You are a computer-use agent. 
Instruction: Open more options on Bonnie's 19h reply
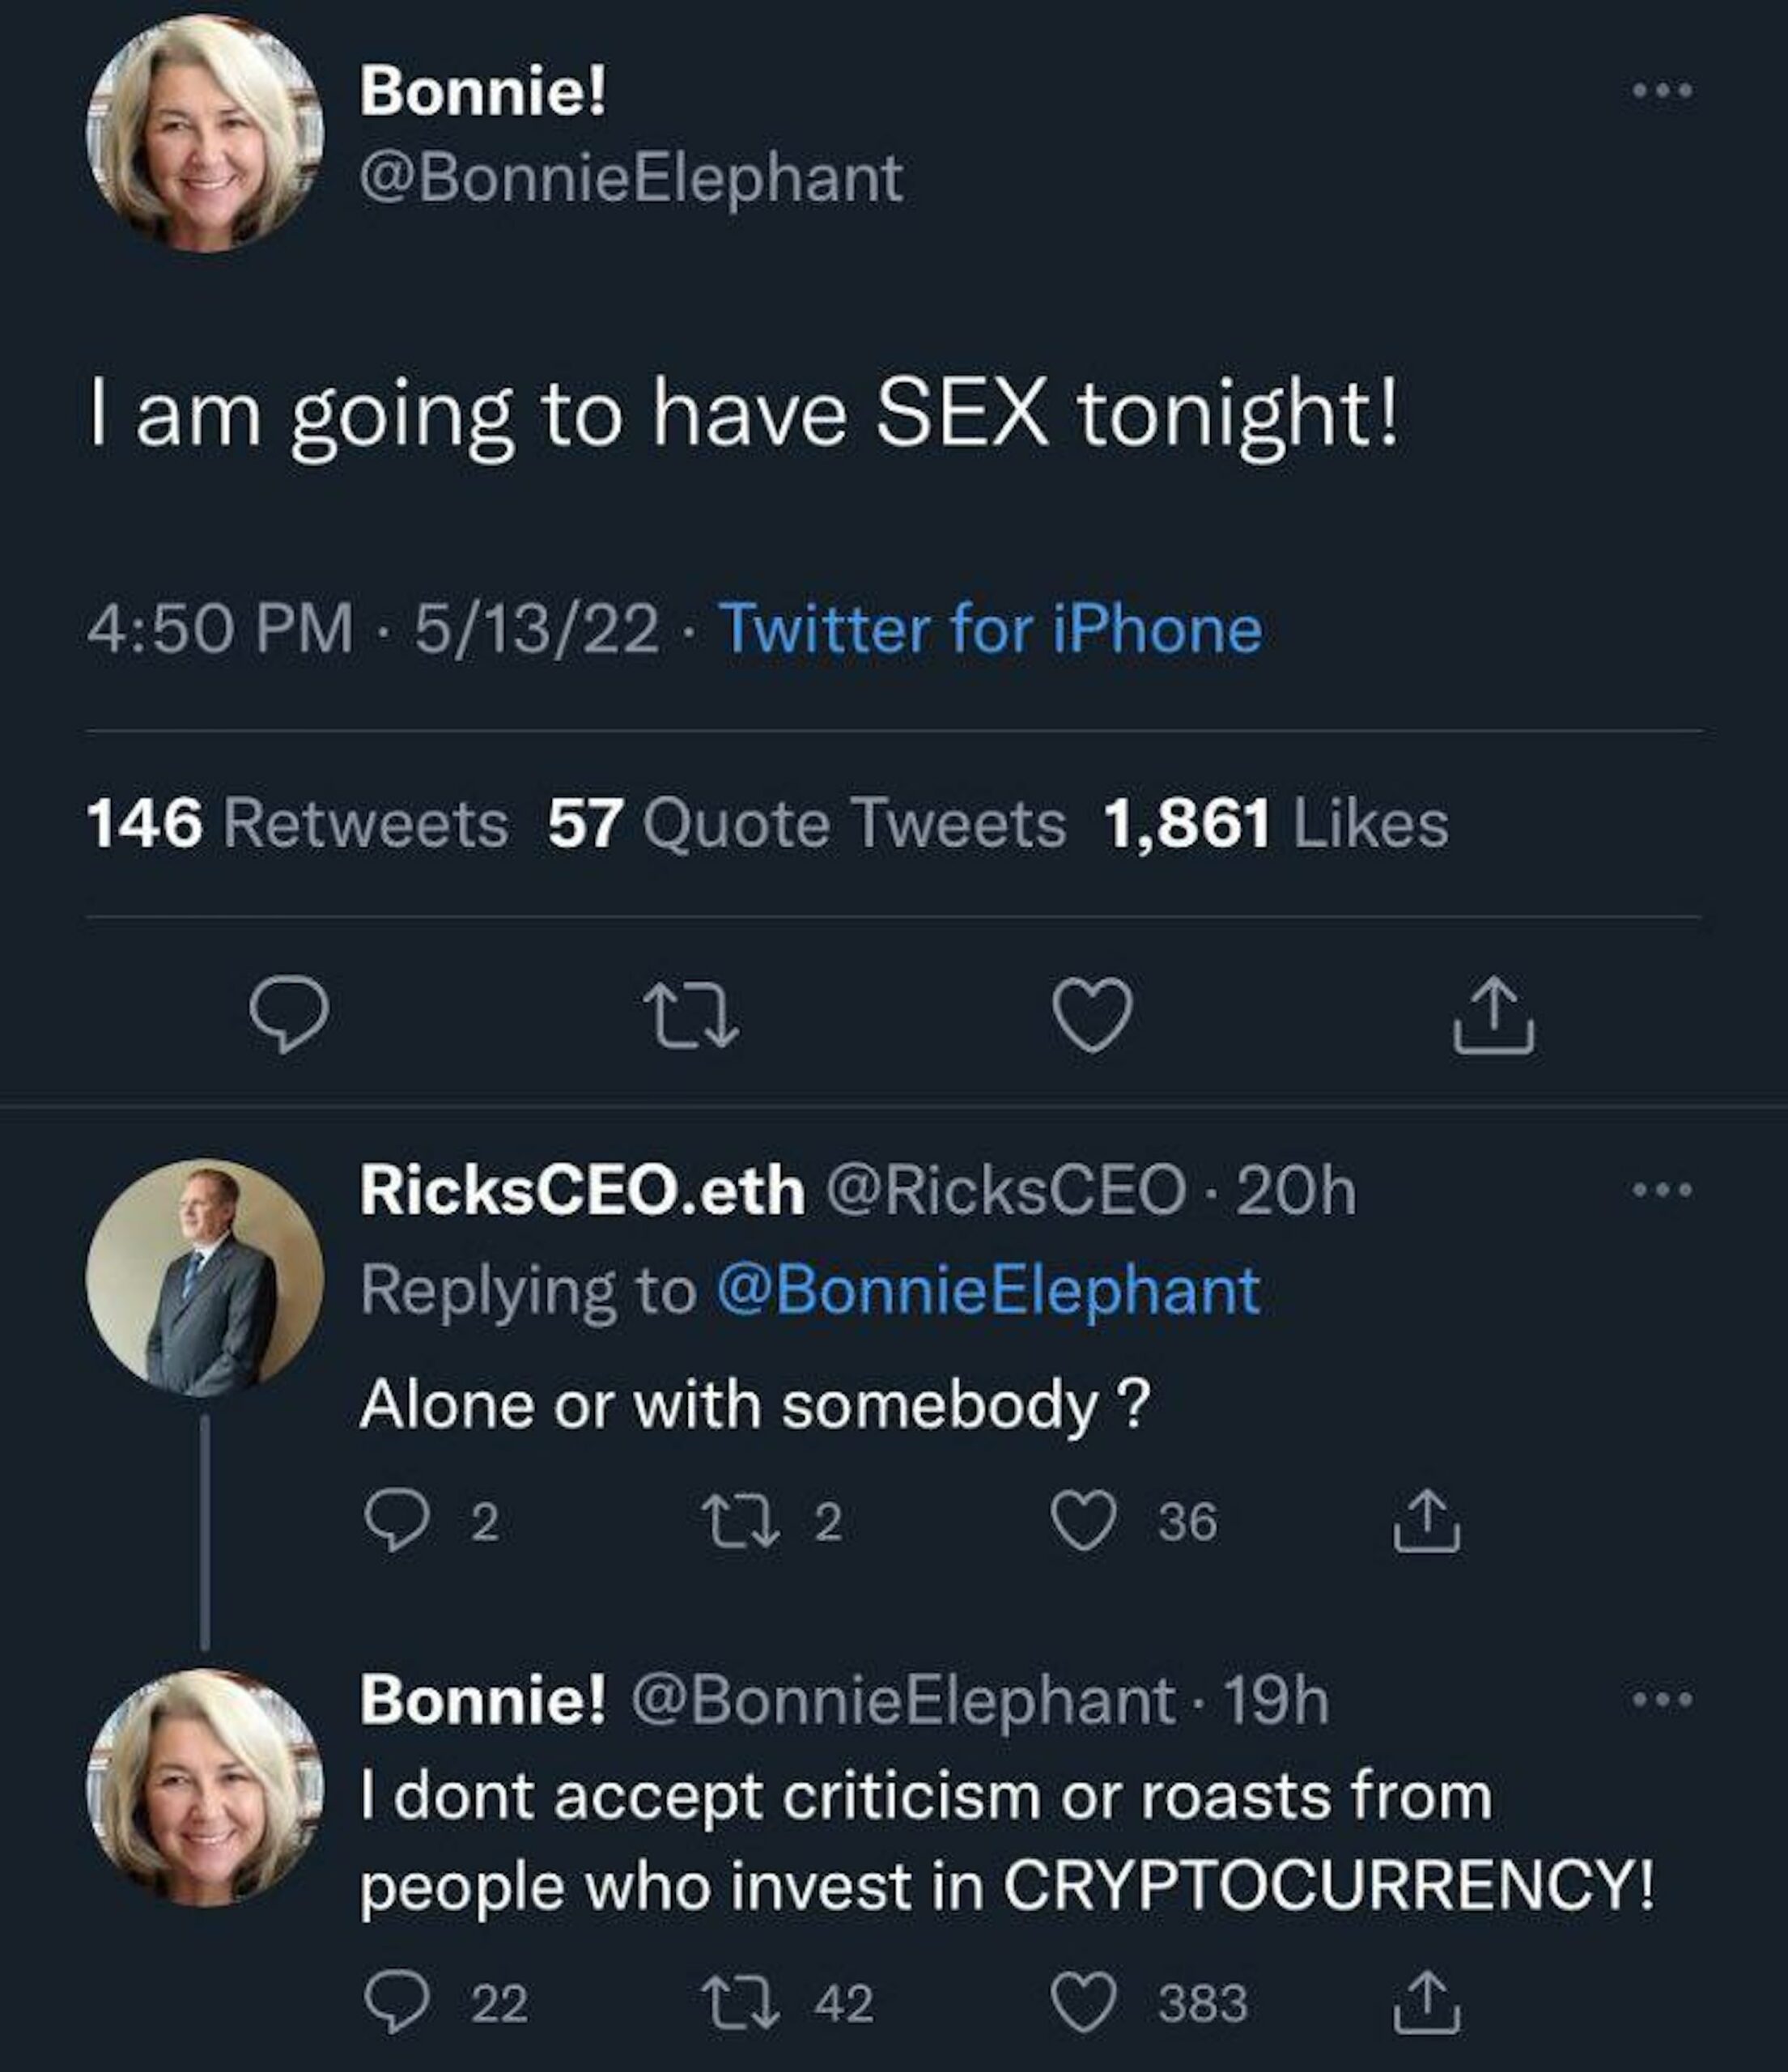pyautogui.click(x=1662, y=1699)
